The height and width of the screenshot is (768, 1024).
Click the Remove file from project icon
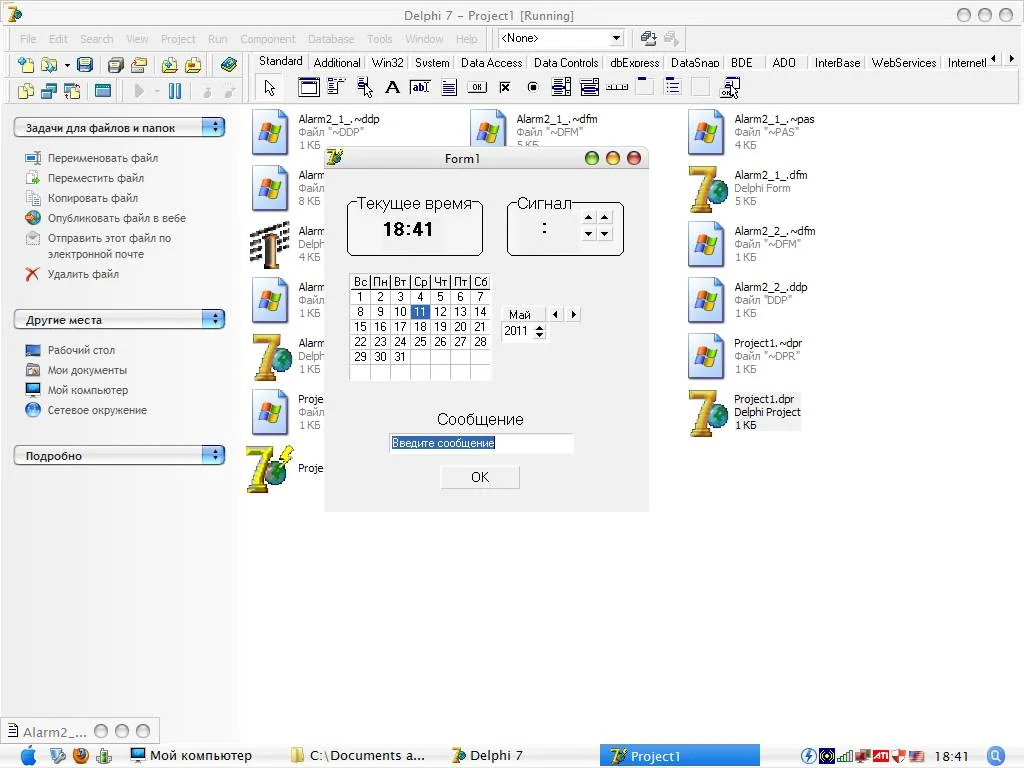tap(193, 65)
